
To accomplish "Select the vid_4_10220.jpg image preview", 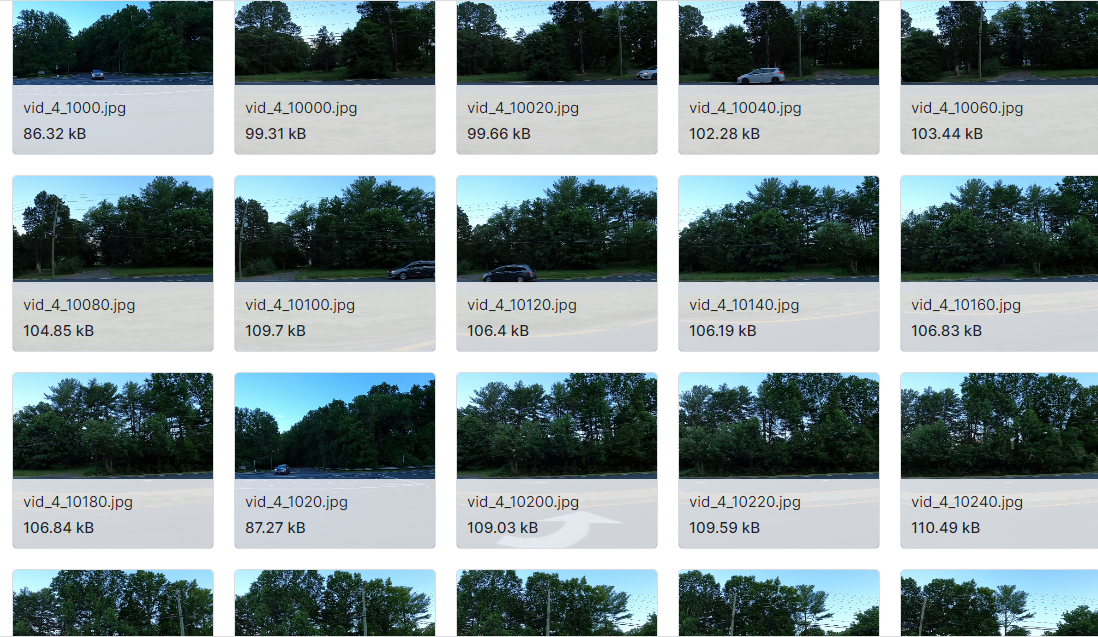I will (779, 426).
